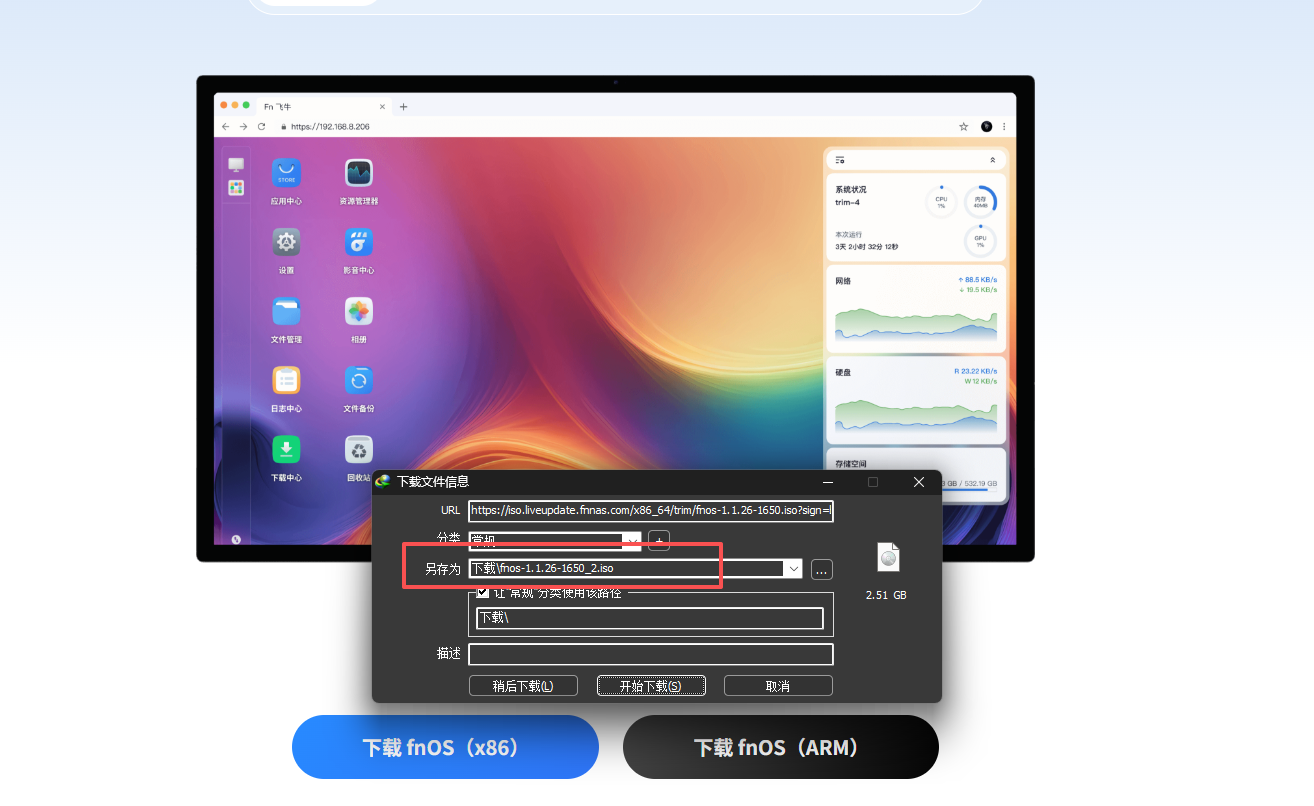
Task: Close the Fn 飞牛 browser tab
Action: [382, 106]
